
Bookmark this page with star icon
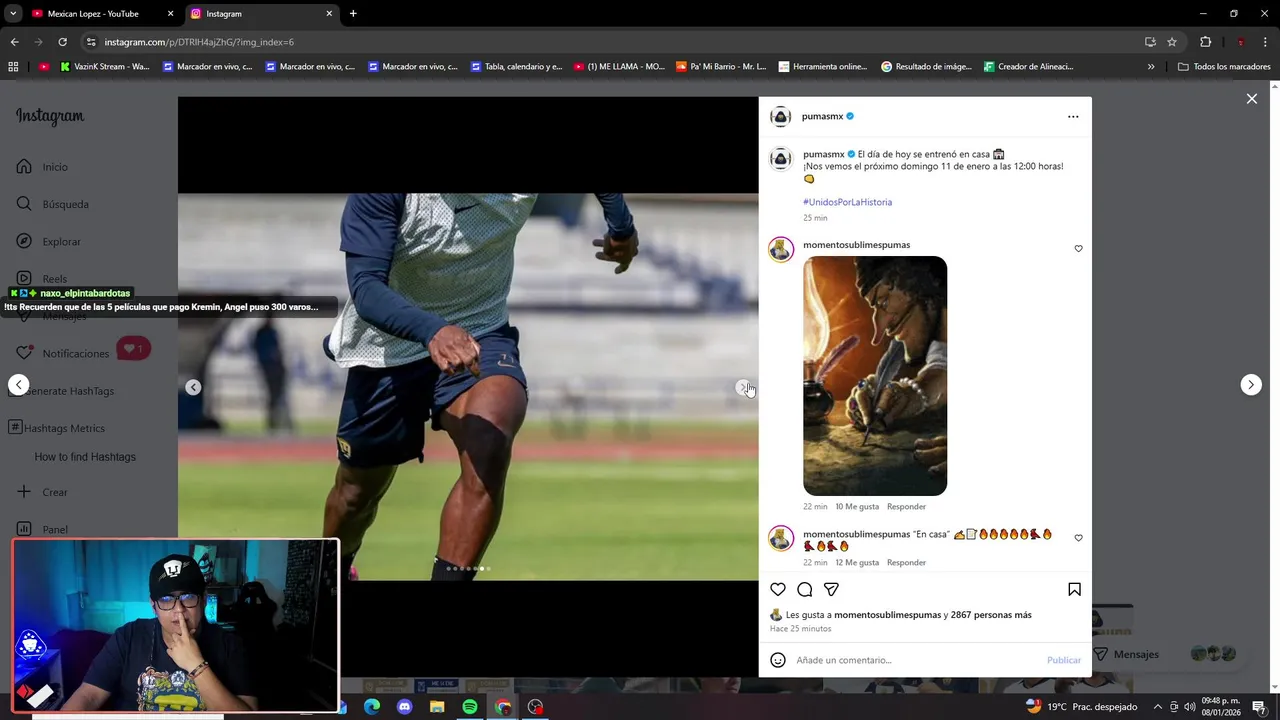click(x=1172, y=42)
